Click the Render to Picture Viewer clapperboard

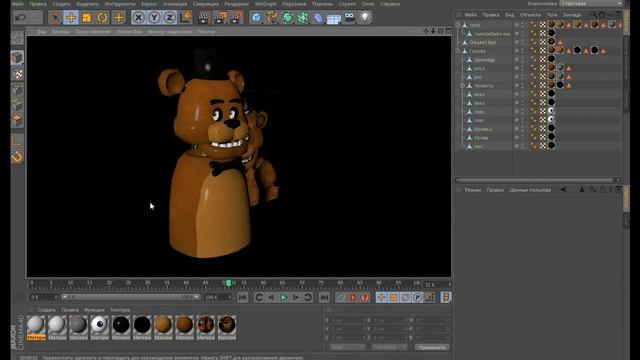220,18
